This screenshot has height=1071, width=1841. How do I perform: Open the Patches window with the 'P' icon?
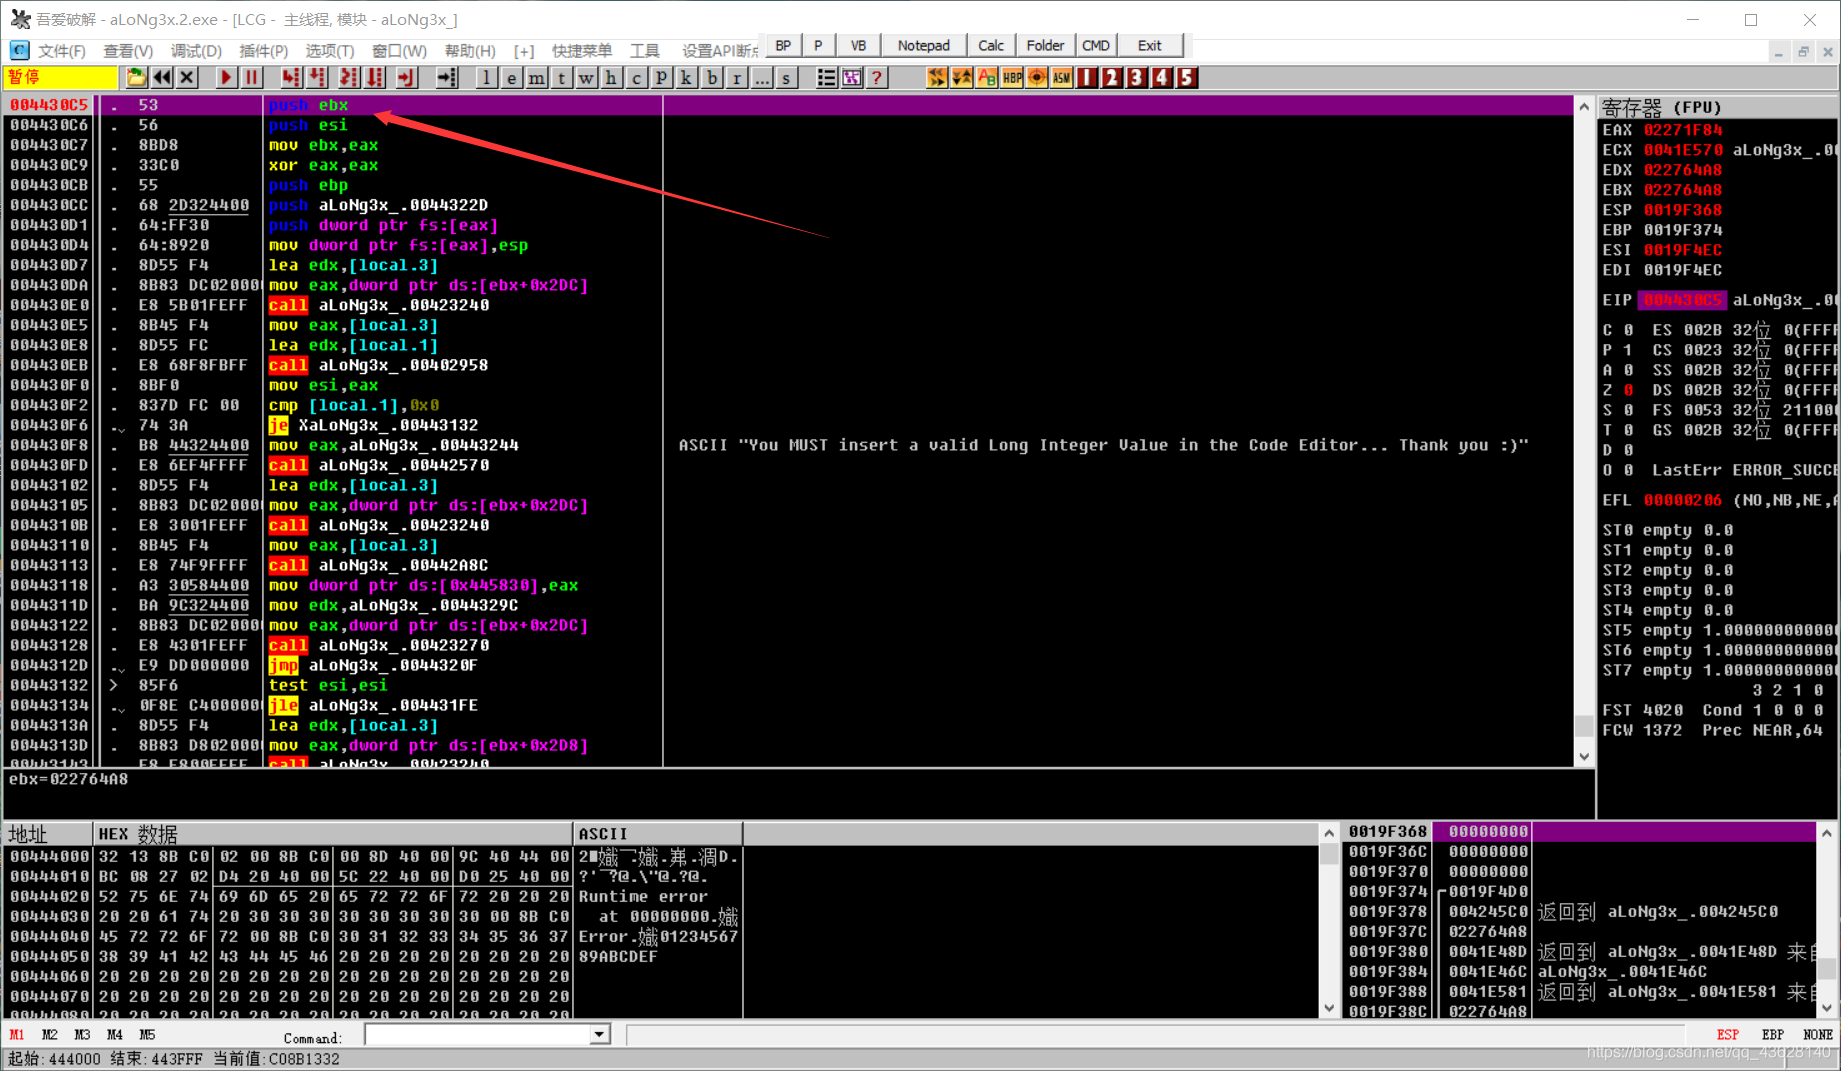661,77
